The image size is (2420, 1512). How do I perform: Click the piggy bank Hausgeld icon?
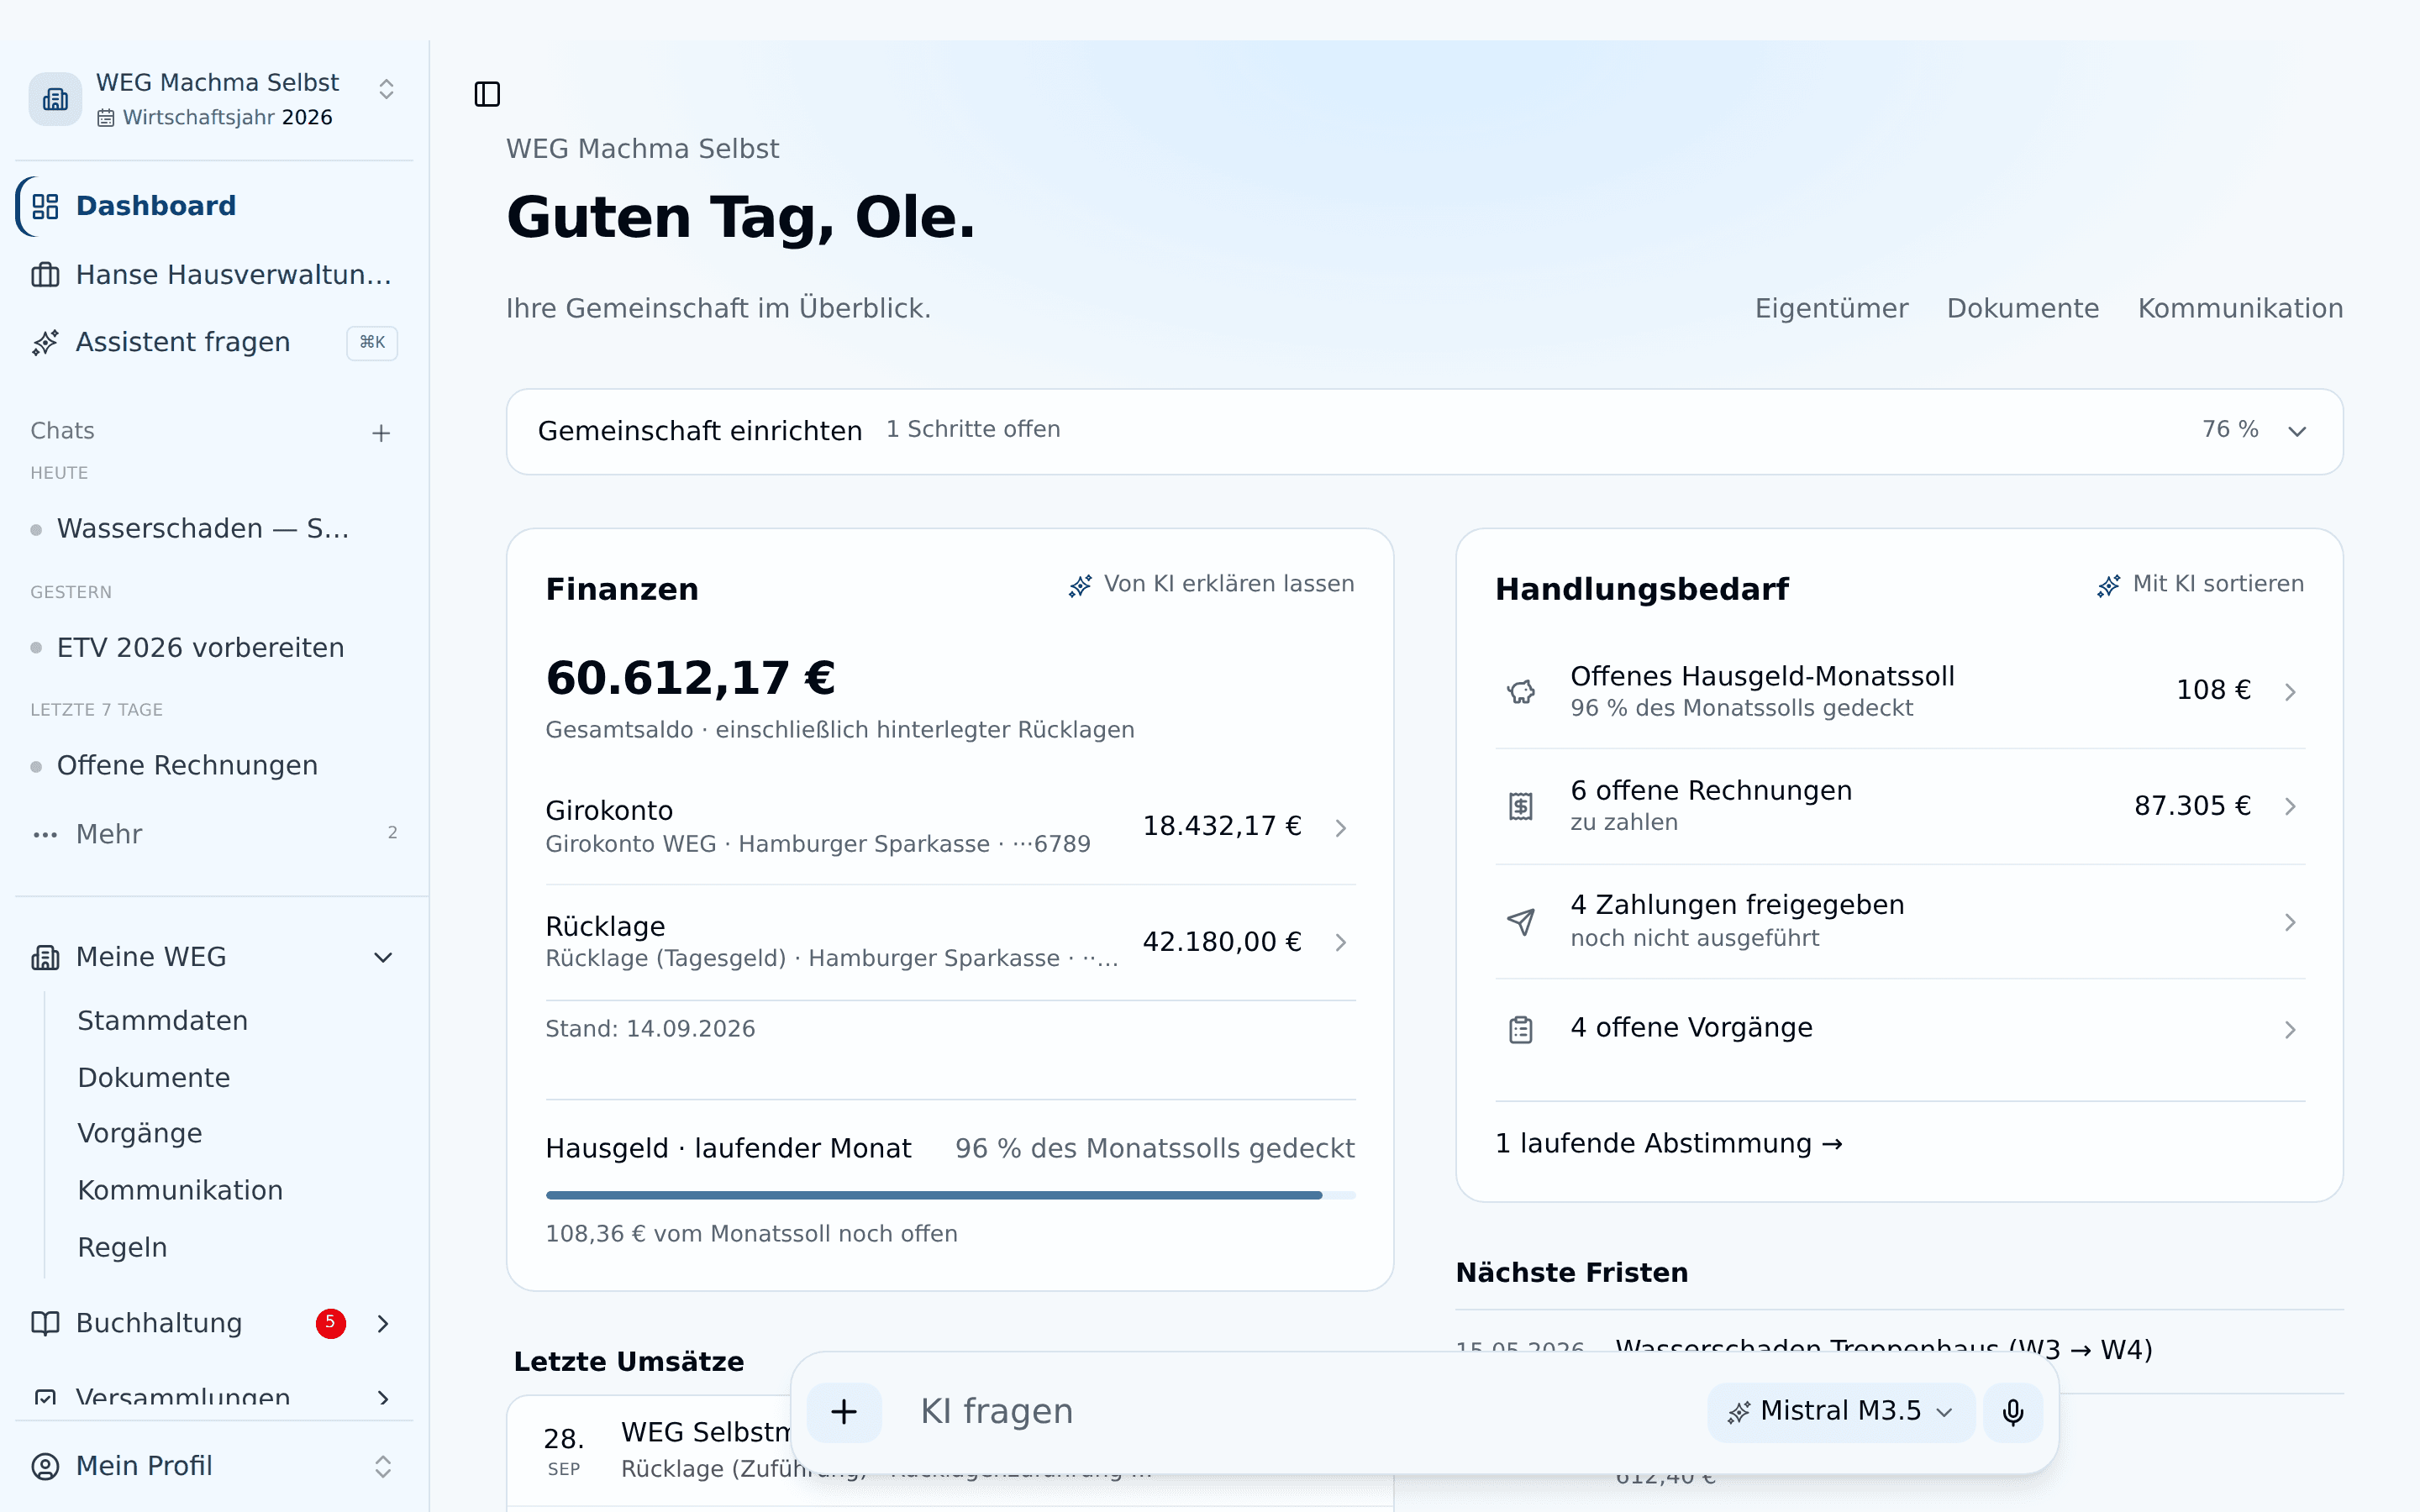click(x=1521, y=691)
